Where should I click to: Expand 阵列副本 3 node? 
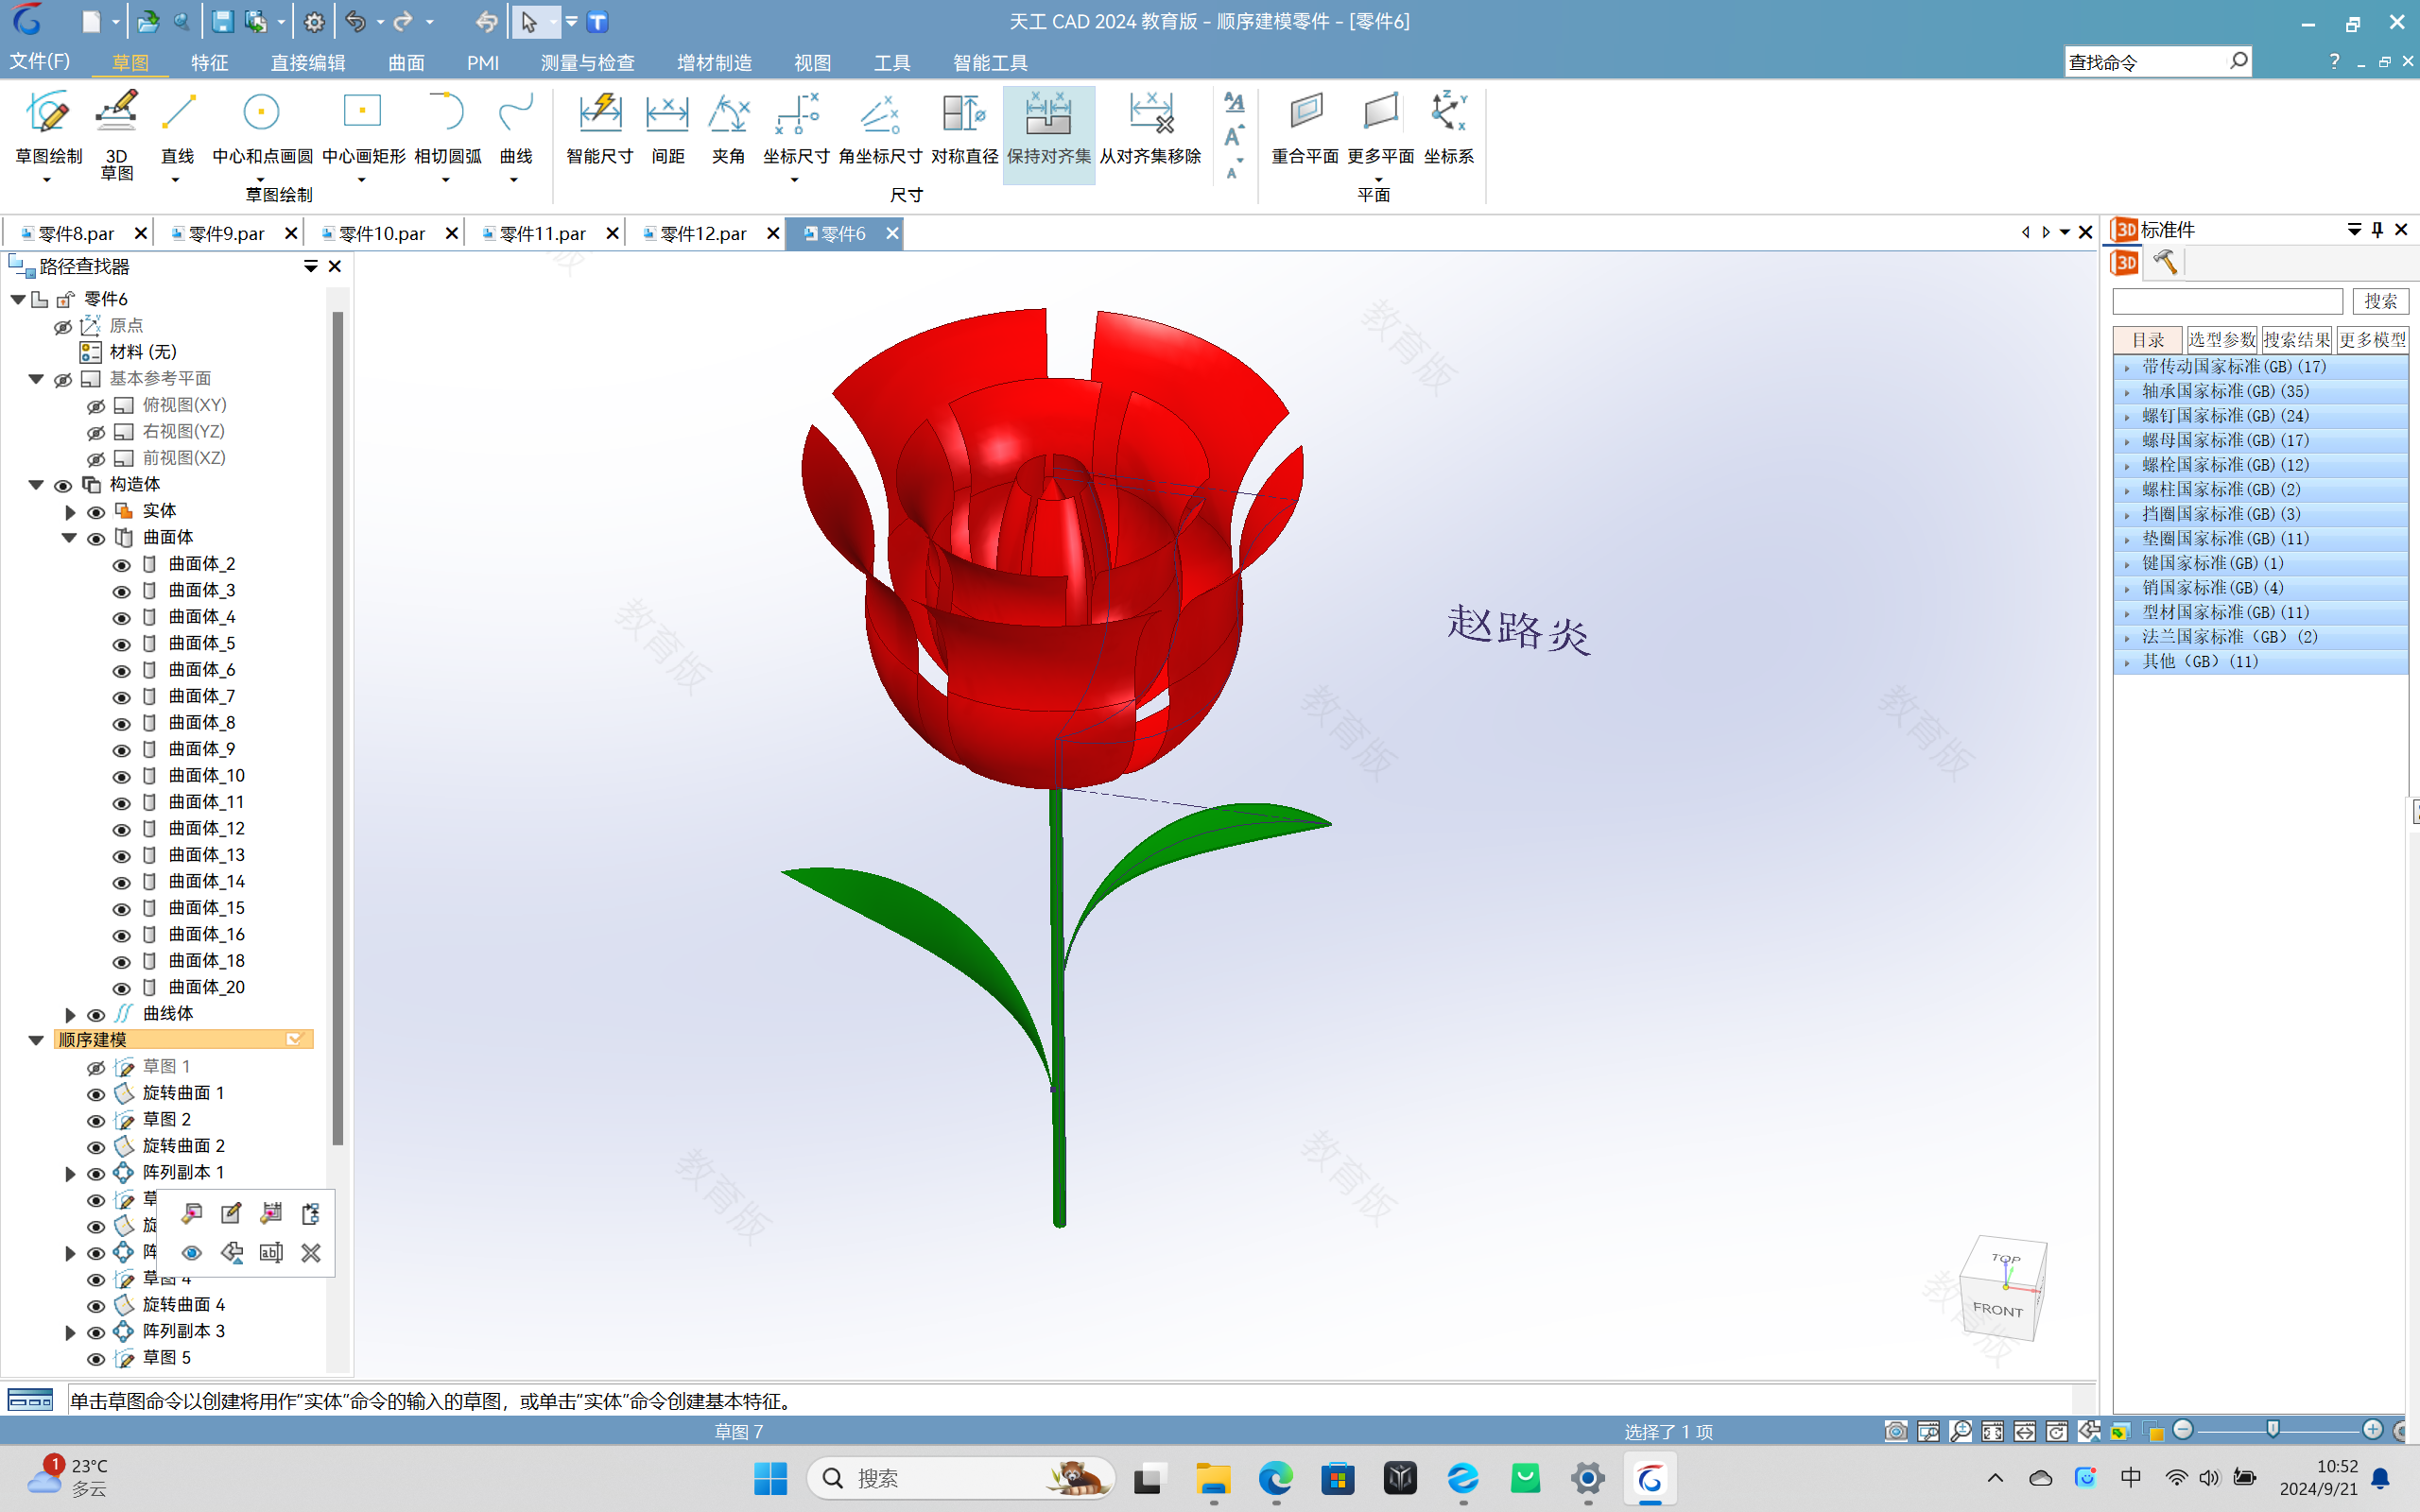pos(70,1332)
